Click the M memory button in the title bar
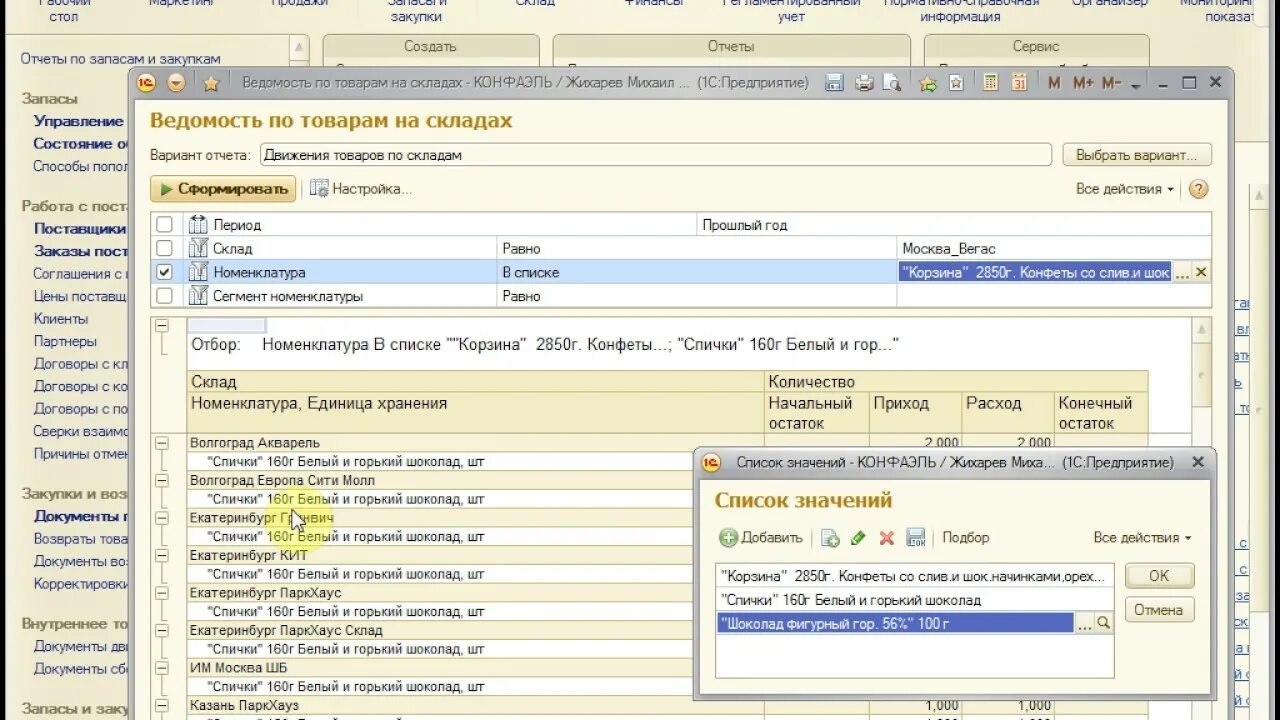This screenshot has height=720, width=1280. [x=1054, y=84]
